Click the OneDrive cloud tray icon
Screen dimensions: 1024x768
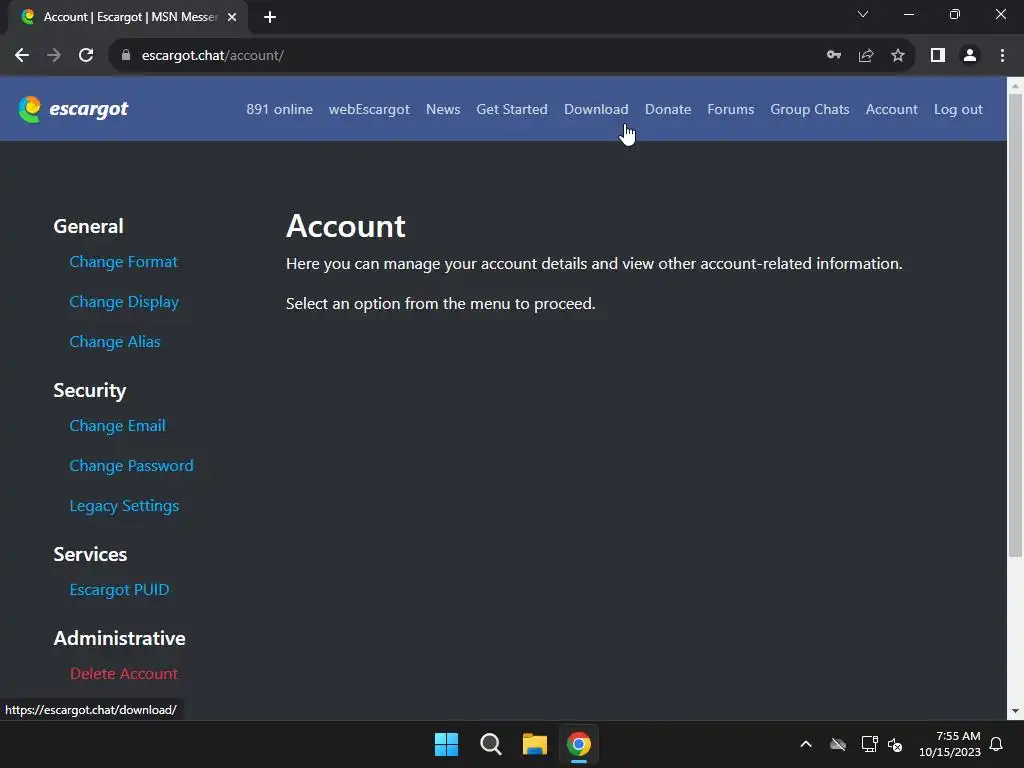tap(838, 744)
